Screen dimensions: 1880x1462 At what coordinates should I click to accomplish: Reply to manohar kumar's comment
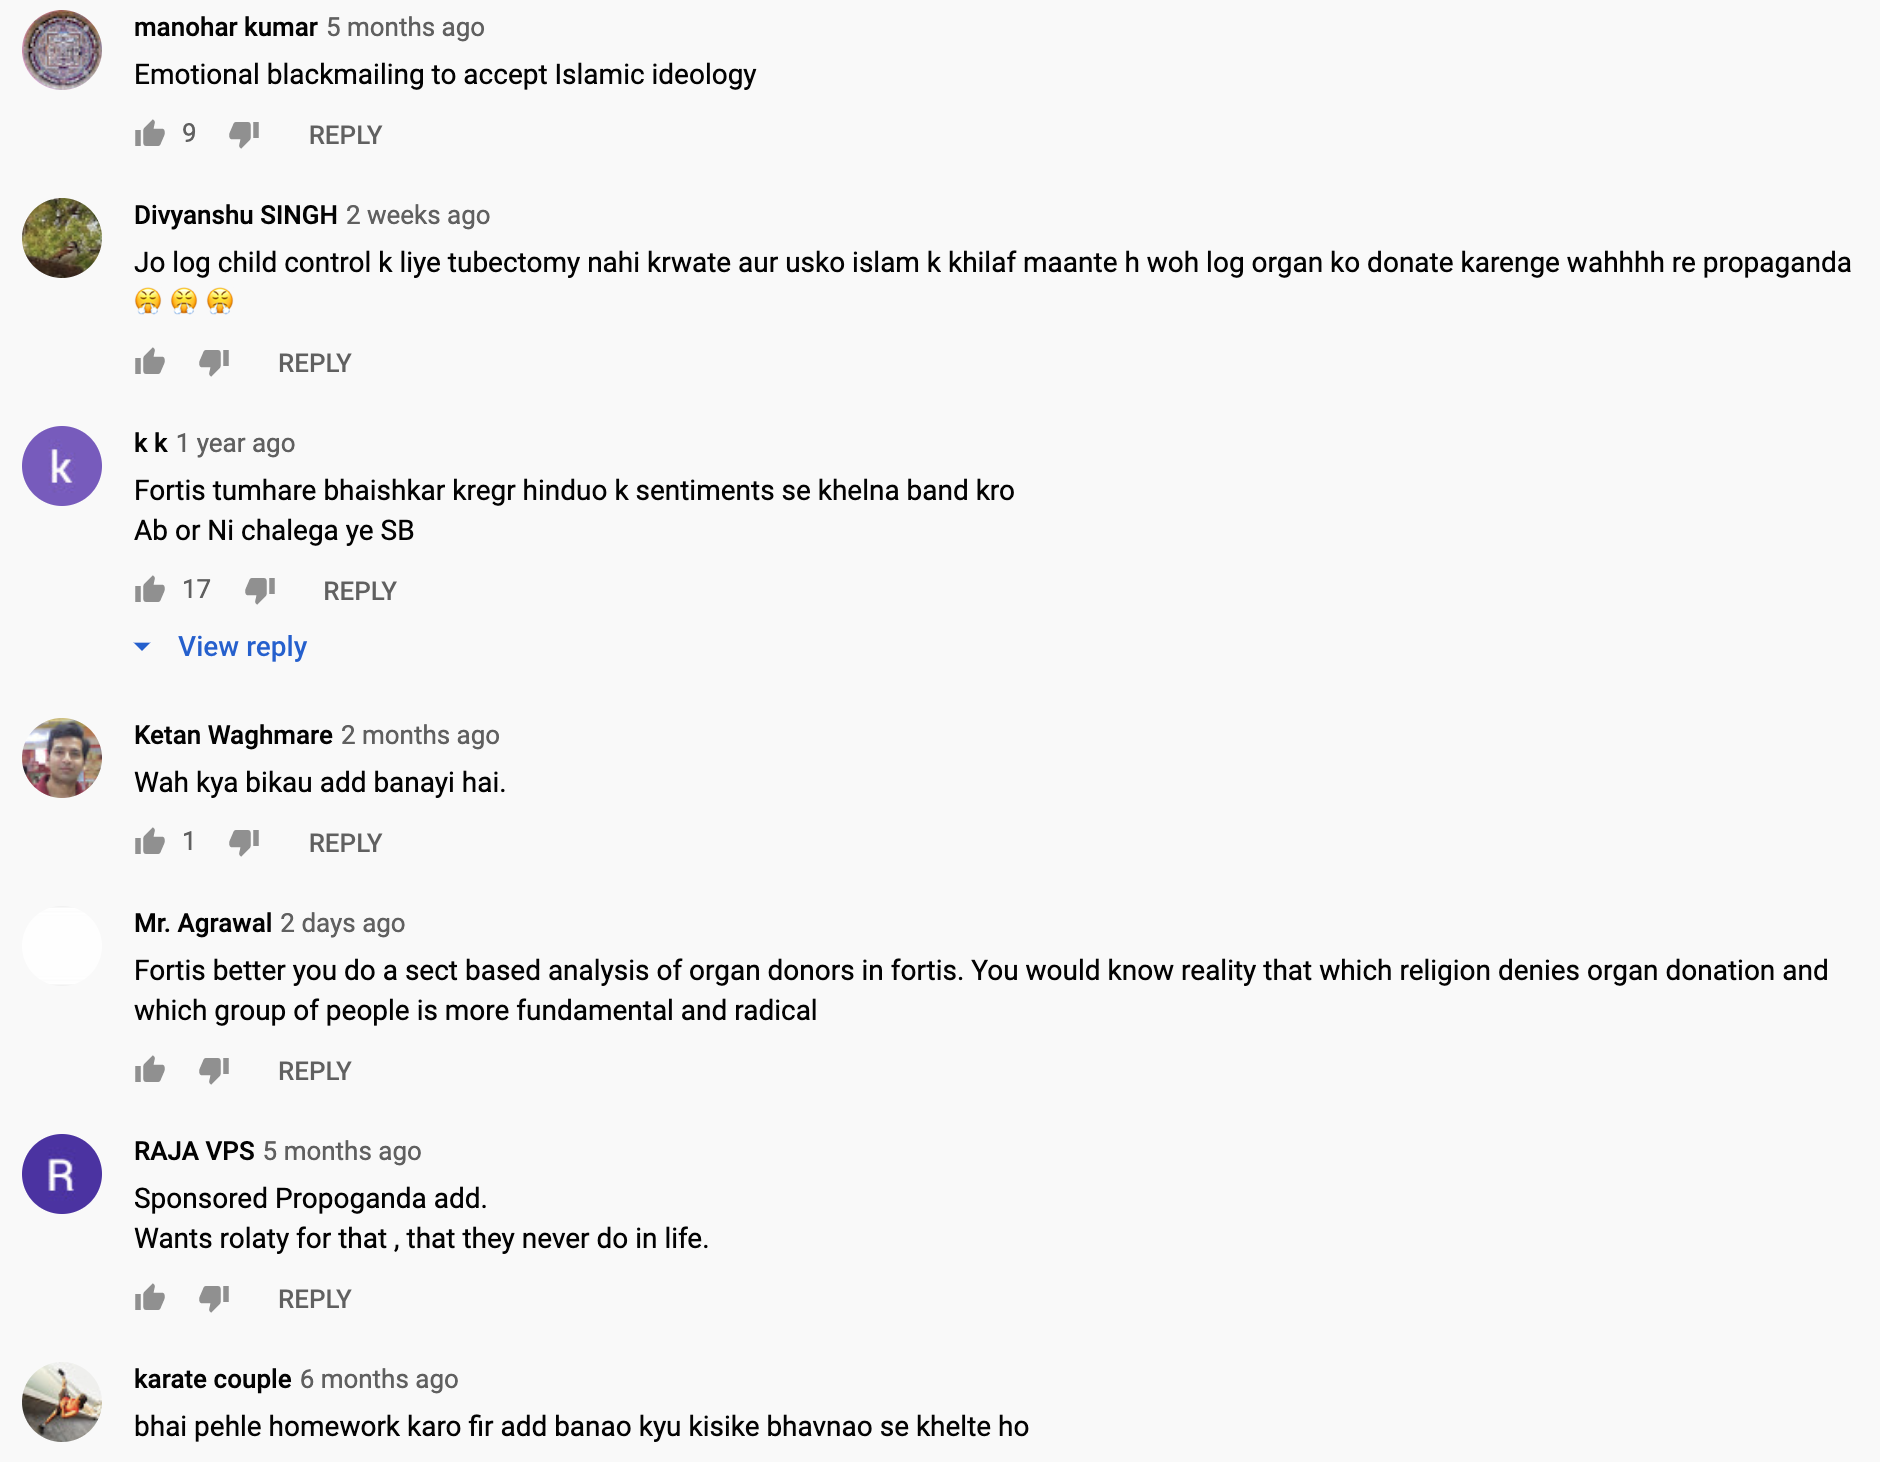345,135
